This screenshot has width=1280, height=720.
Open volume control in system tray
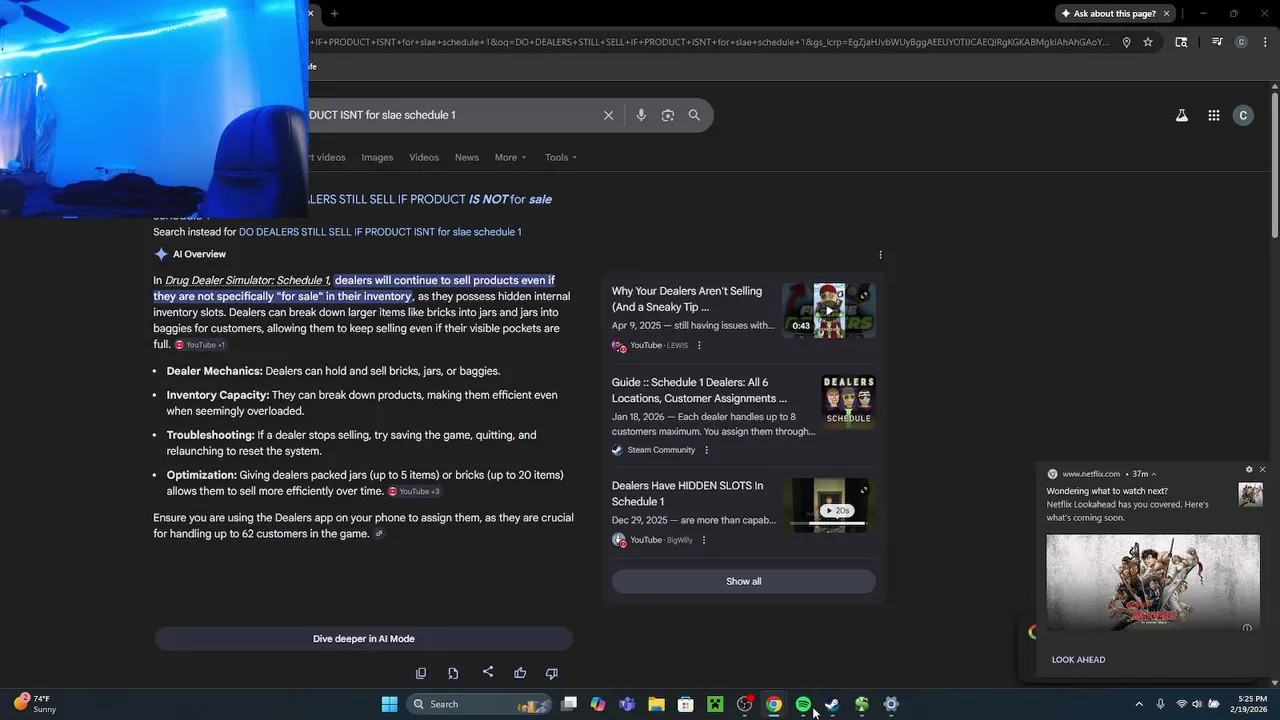(1197, 705)
